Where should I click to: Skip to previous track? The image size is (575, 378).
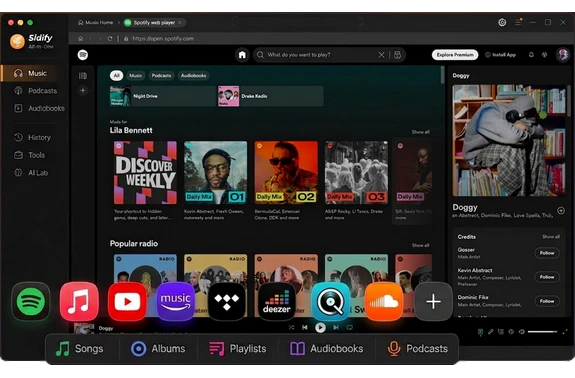tap(305, 327)
